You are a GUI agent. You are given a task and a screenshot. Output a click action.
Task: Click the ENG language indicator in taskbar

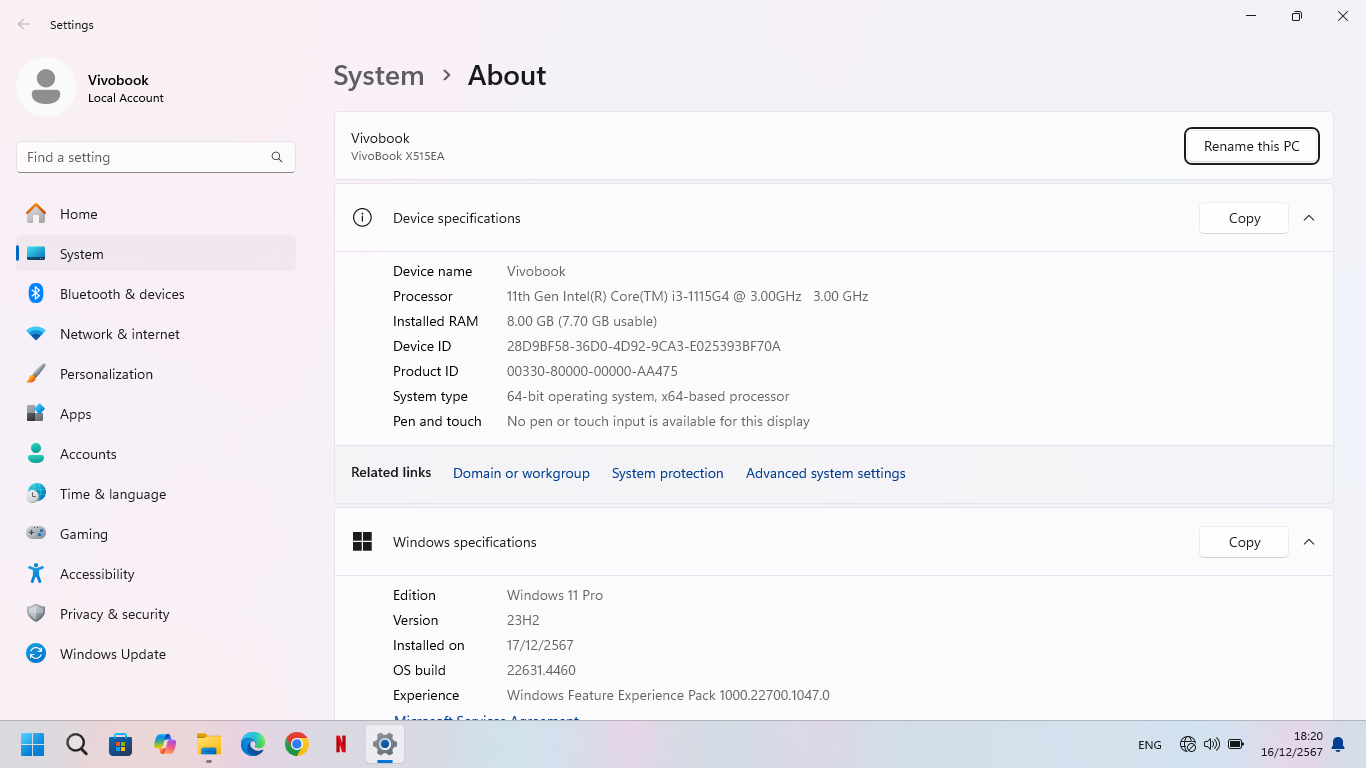1150,745
